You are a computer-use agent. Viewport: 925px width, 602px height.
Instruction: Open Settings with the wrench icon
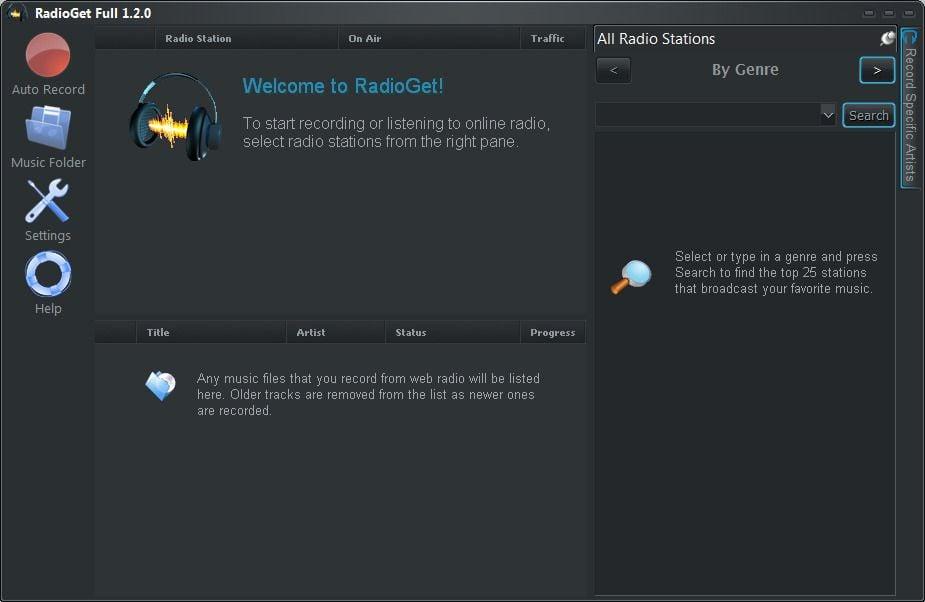click(x=48, y=201)
